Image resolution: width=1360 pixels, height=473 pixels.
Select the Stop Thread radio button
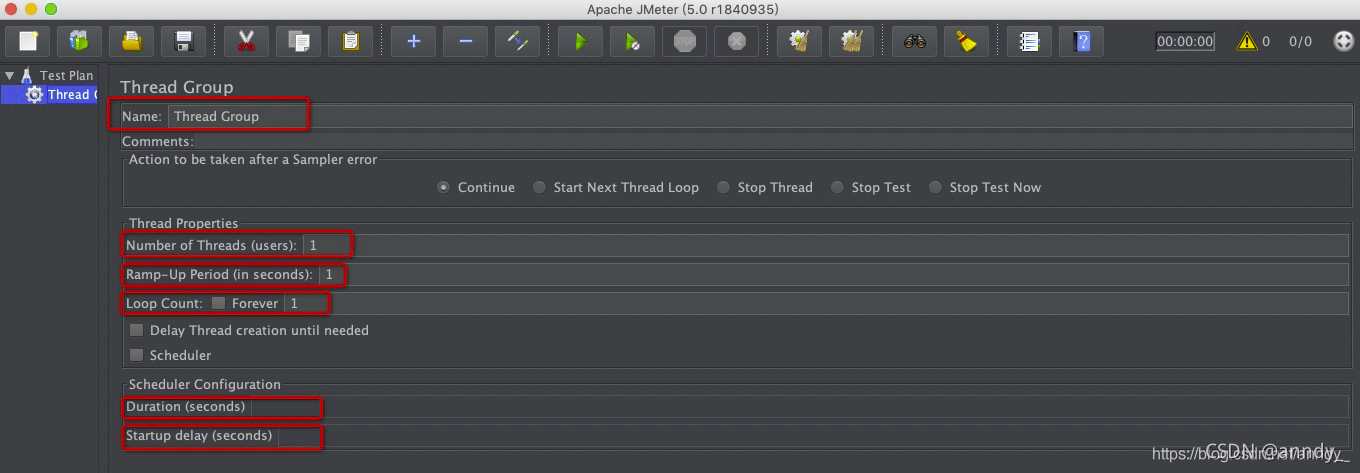724,187
